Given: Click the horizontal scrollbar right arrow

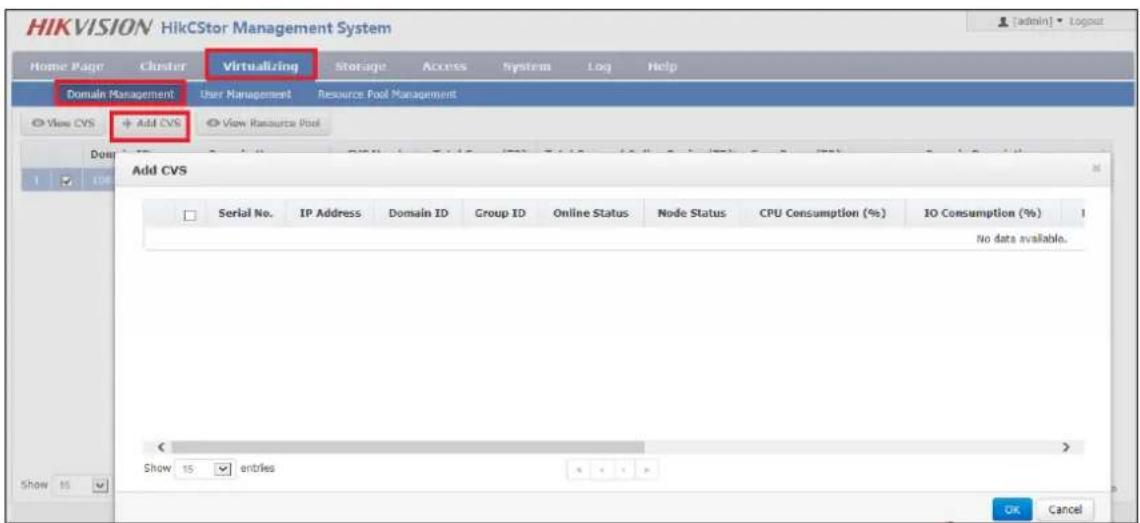Looking at the screenshot, I should 1066,446.
